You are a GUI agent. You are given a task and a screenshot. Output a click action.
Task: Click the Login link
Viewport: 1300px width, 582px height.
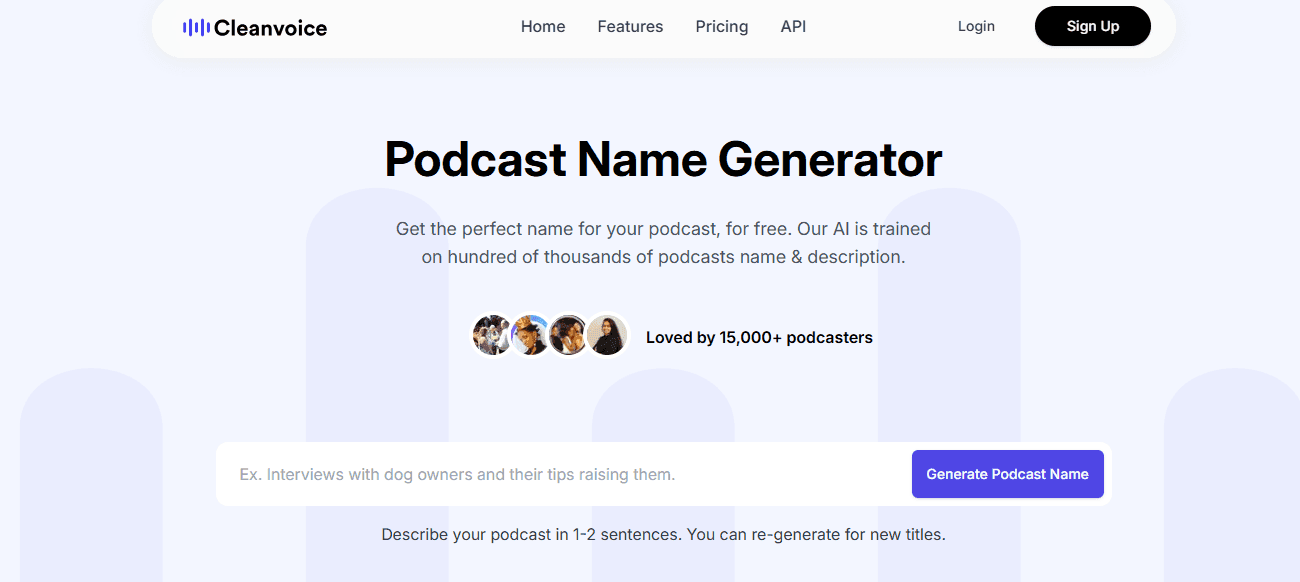(975, 27)
